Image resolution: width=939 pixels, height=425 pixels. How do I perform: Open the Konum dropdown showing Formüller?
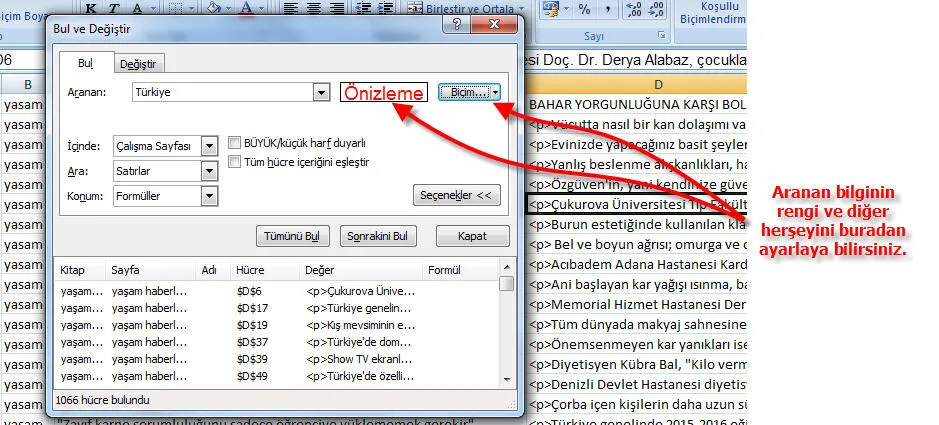coord(209,196)
